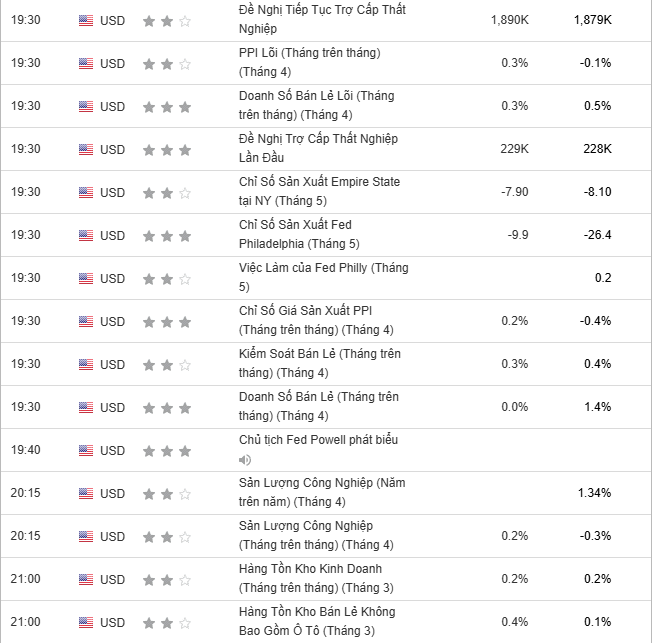Open Chỉ Số Sản Xuất Fed Philadelphia event
Viewport: 652px width, 643px height.
(x=298, y=235)
